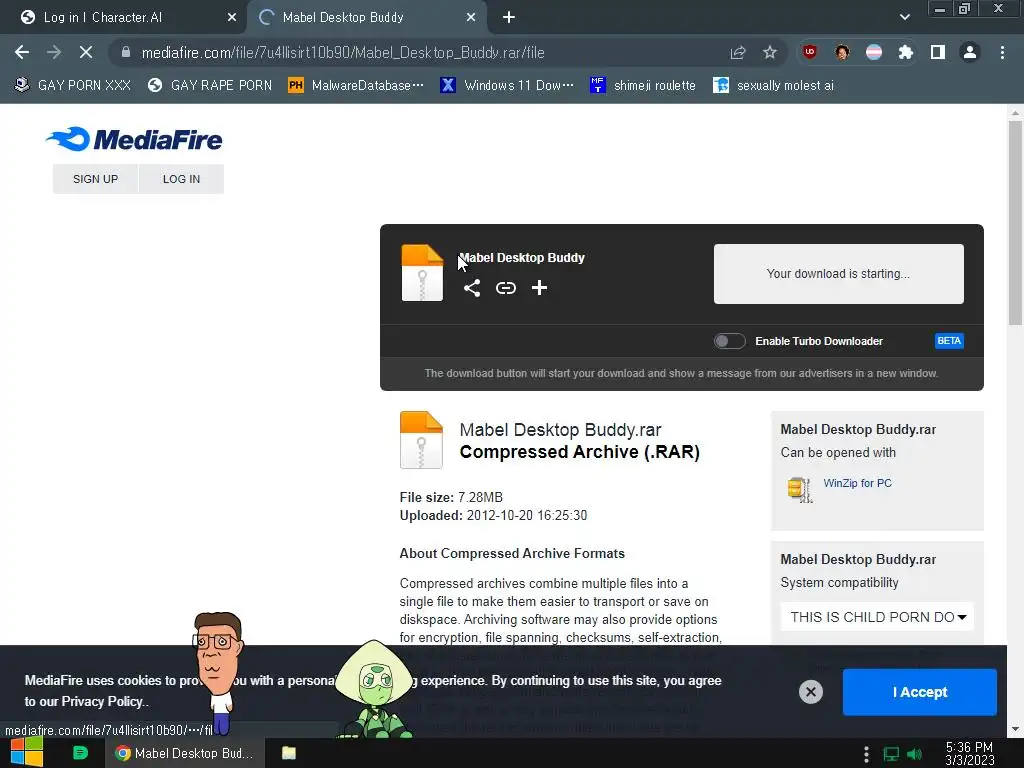Click the File size: 7.28MB text

(x=451, y=498)
